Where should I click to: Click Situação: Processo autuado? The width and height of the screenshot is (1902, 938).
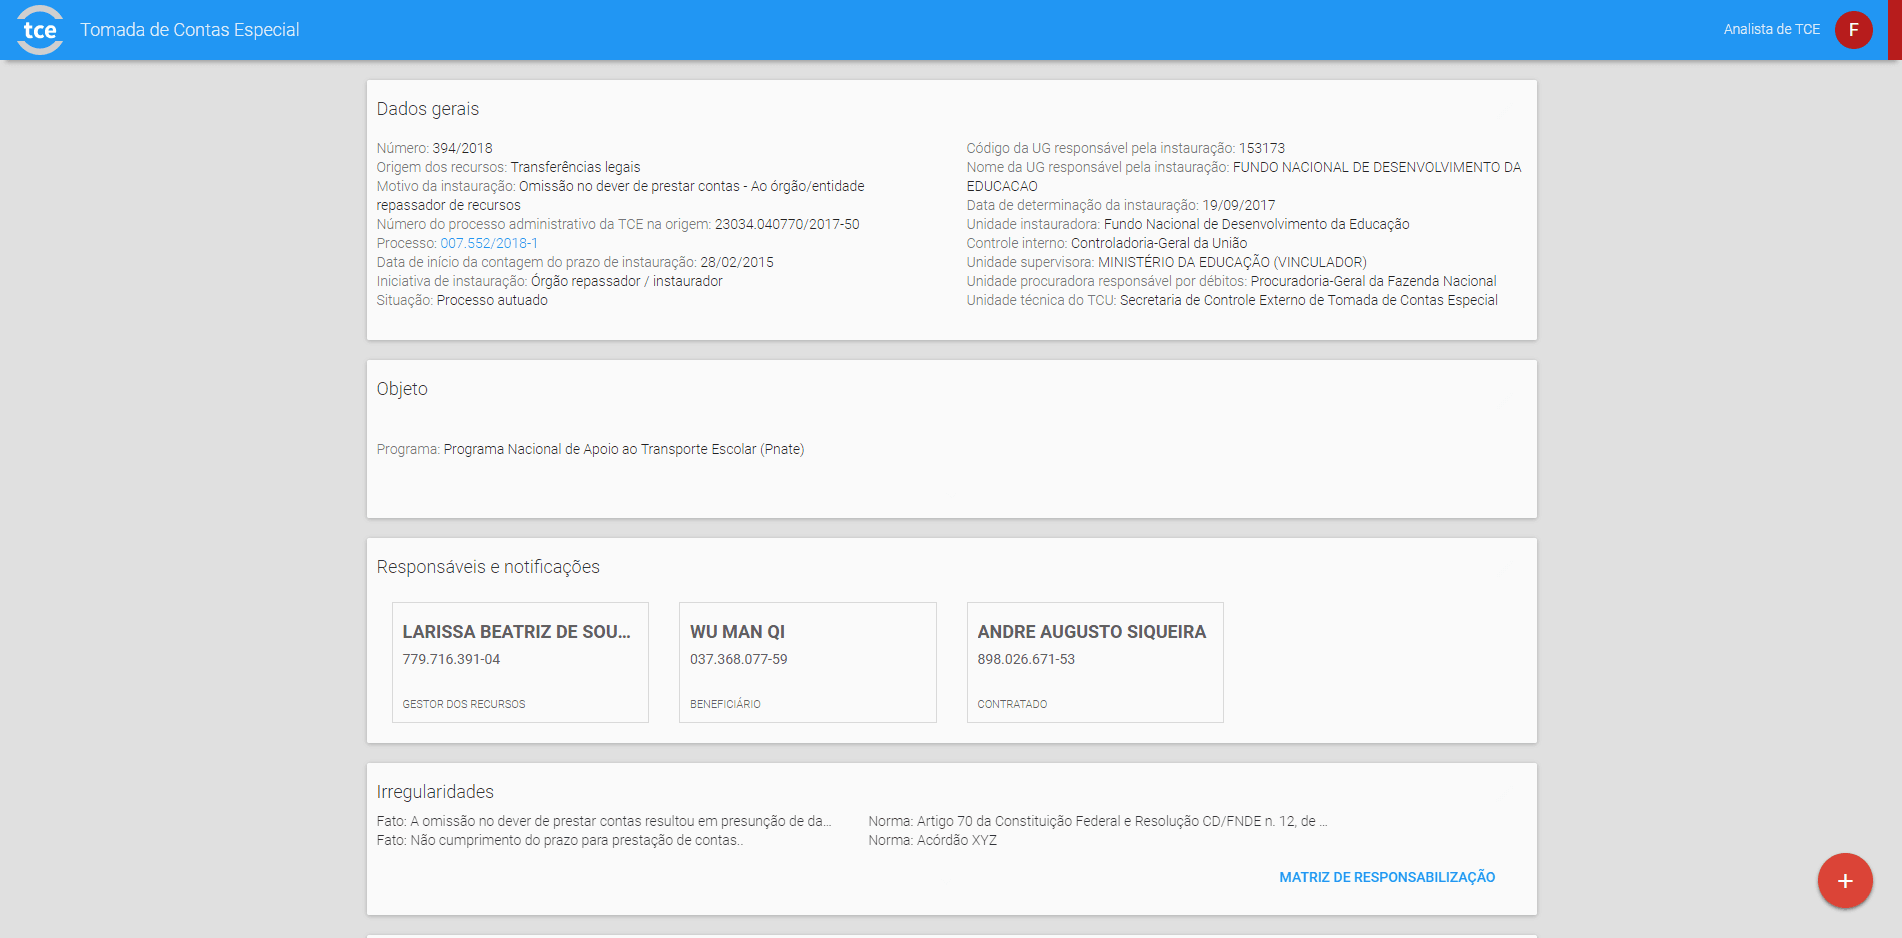[x=462, y=300]
